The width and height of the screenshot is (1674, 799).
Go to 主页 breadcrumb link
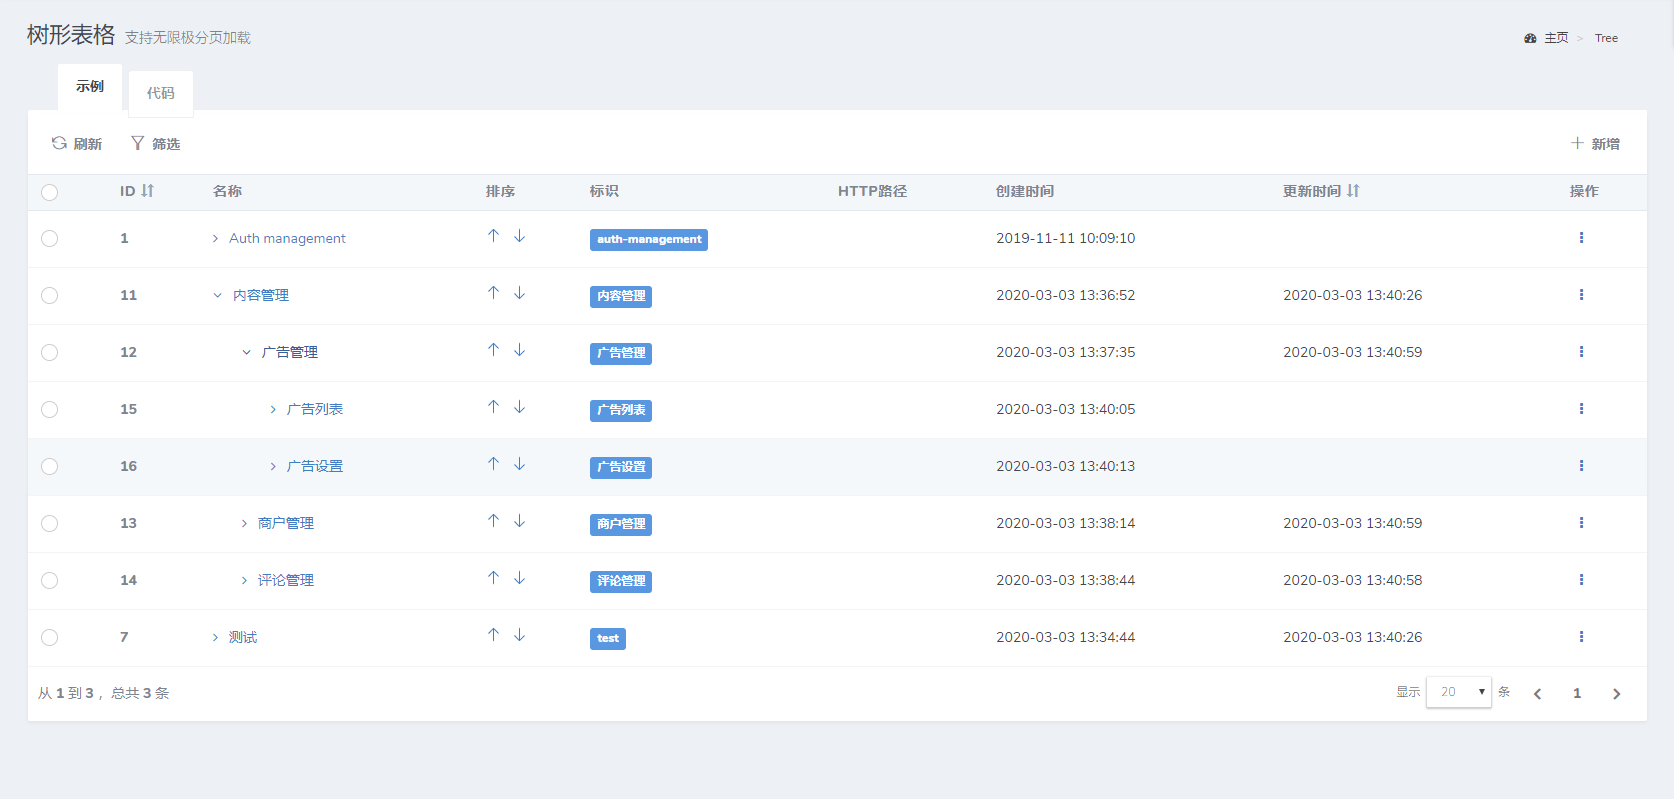pyautogui.click(x=1546, y=38)
